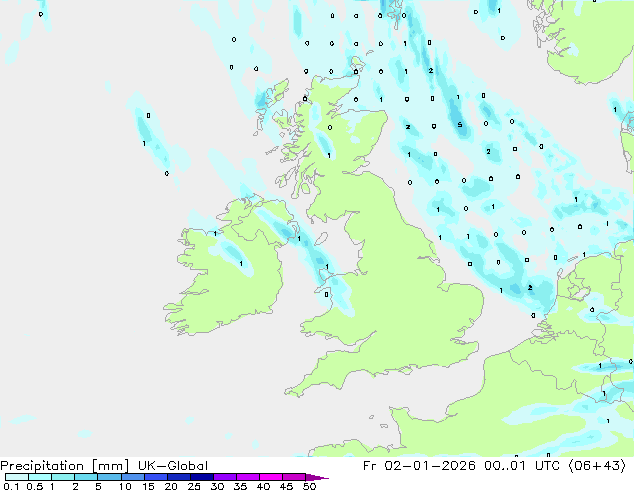634x490 pixels.
Task: Click the Precipitation [mm] title text
Action: point(64,466)
